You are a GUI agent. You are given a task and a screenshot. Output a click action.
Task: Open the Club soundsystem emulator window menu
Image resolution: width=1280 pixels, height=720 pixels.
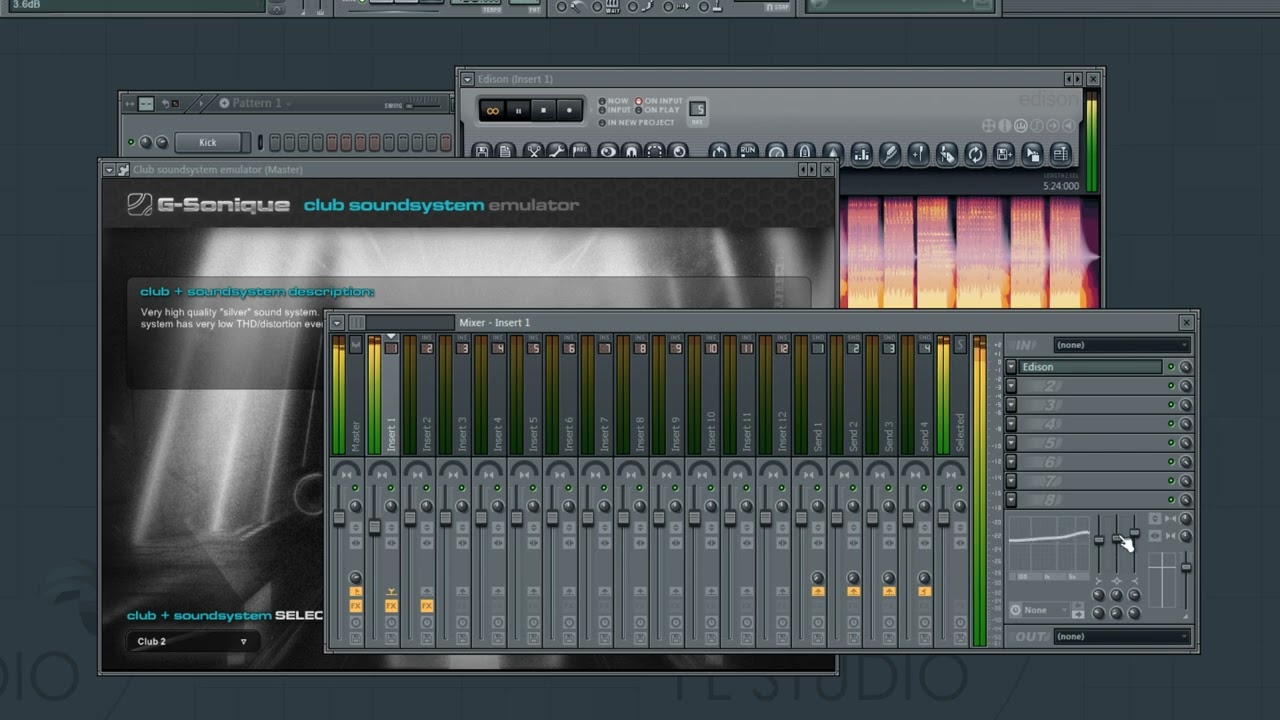109,170
